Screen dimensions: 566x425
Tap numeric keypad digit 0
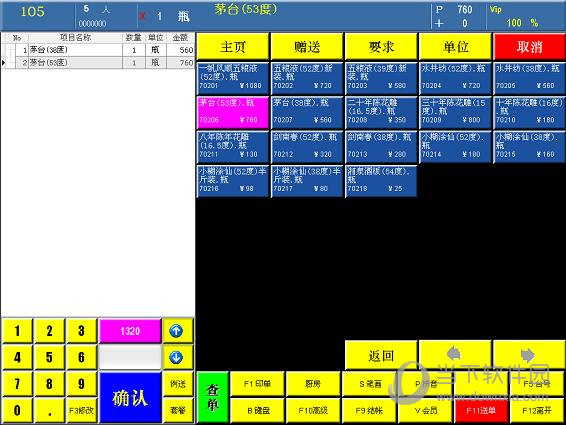[x=17, y=410]
